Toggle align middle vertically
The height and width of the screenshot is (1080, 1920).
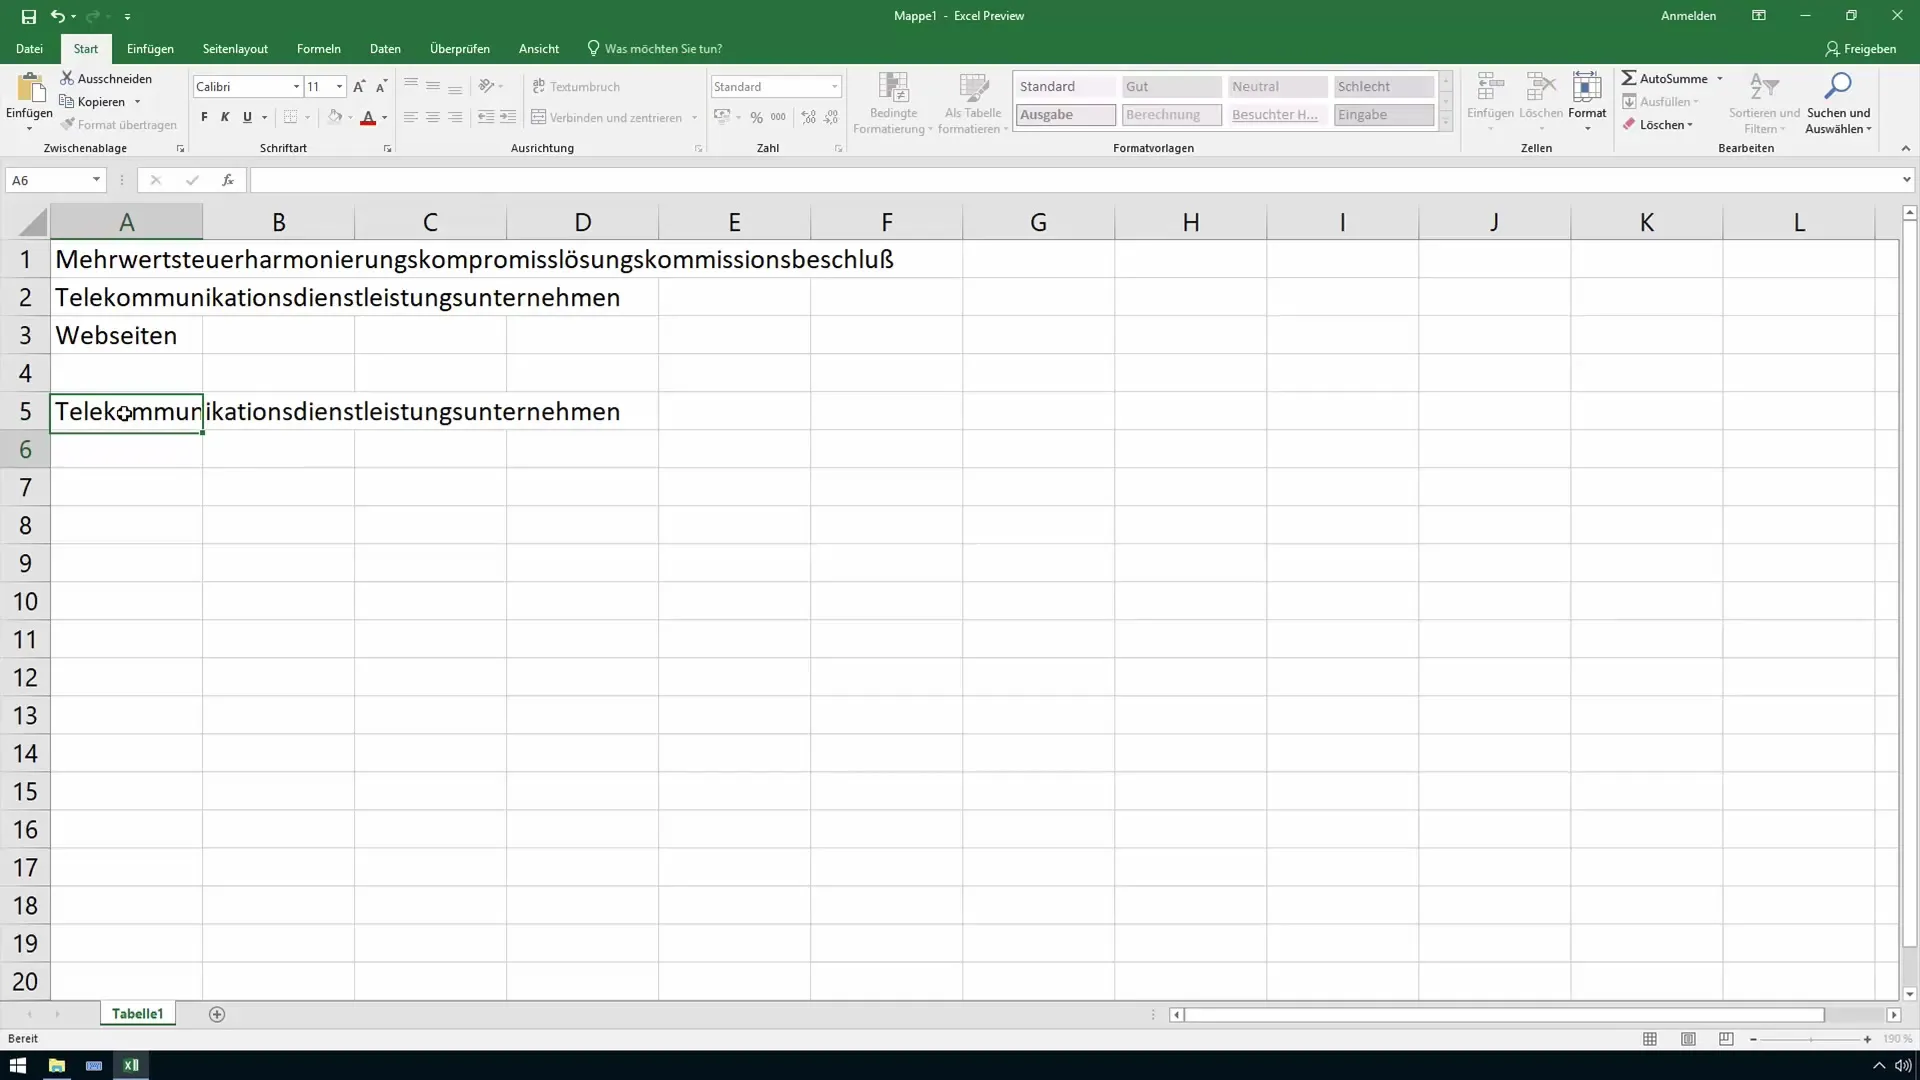coord(433,86)
